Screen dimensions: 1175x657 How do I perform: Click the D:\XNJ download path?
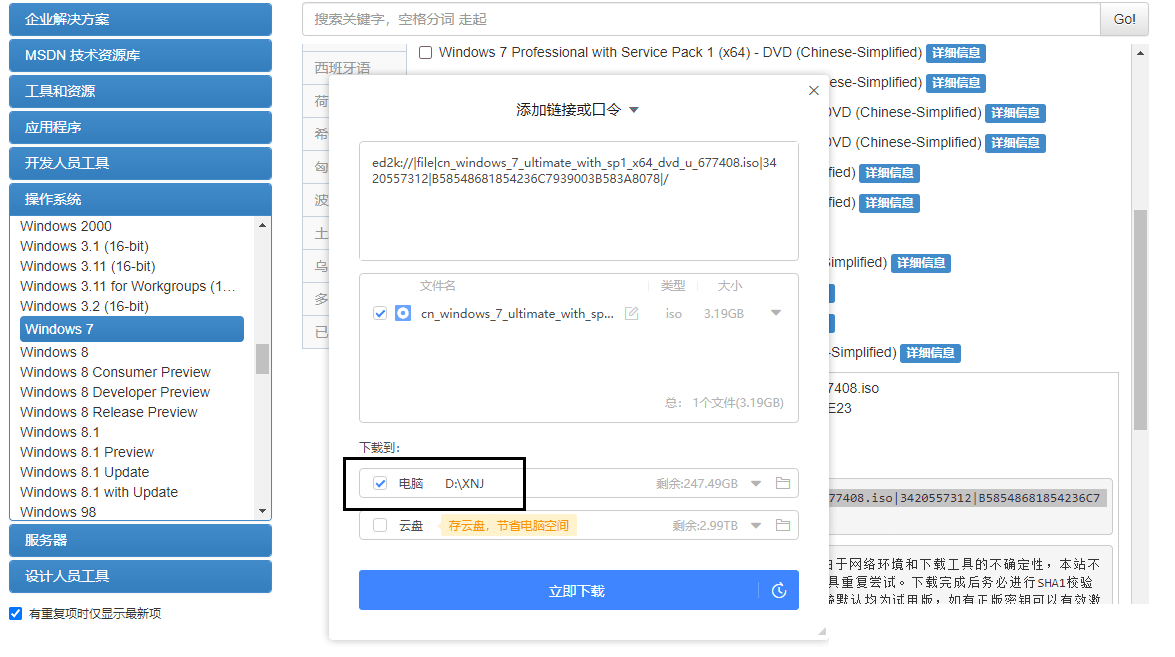(x=465, y=484)
